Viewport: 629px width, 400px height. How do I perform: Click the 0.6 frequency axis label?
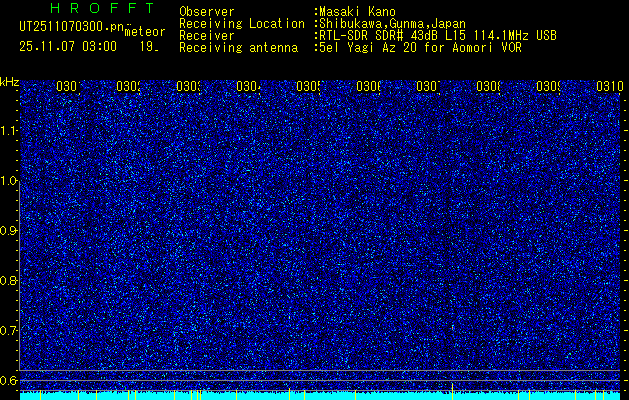coord(9,380)
